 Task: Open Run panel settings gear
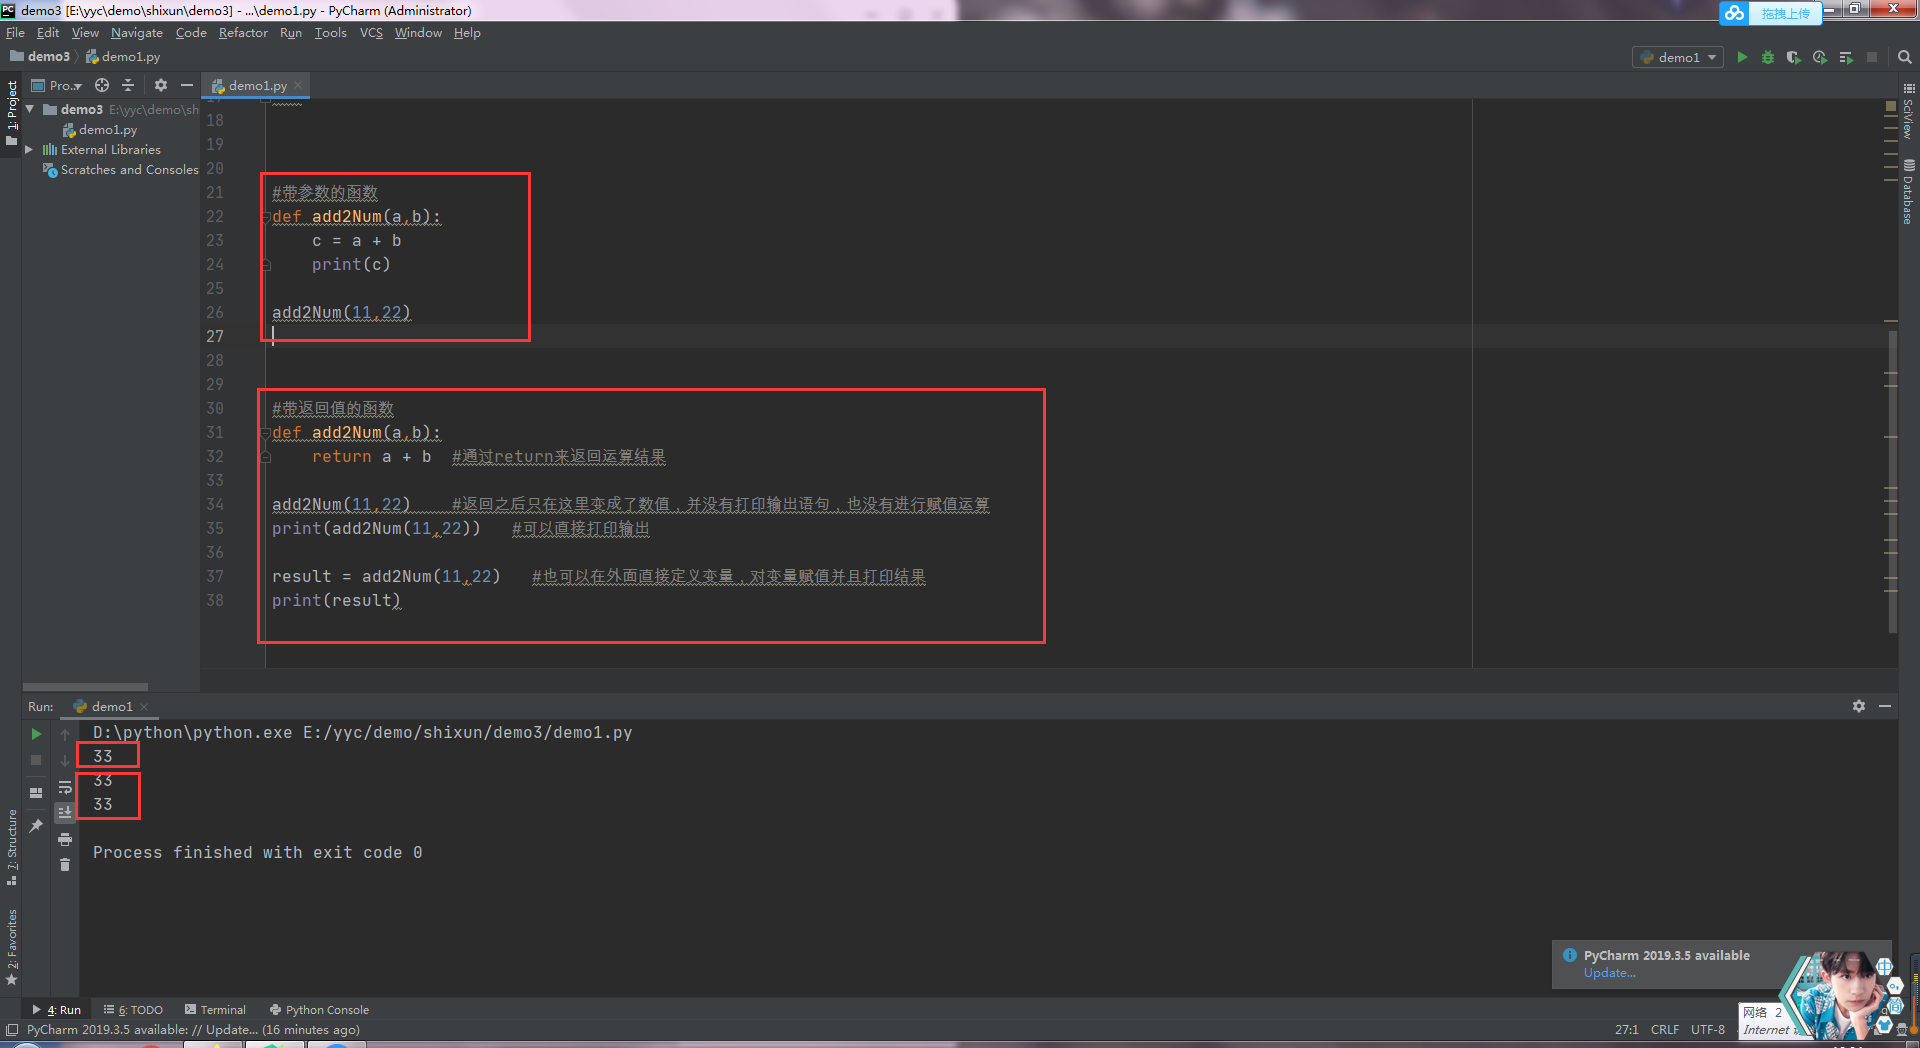pyautogui.click(x=1859, y=706)
